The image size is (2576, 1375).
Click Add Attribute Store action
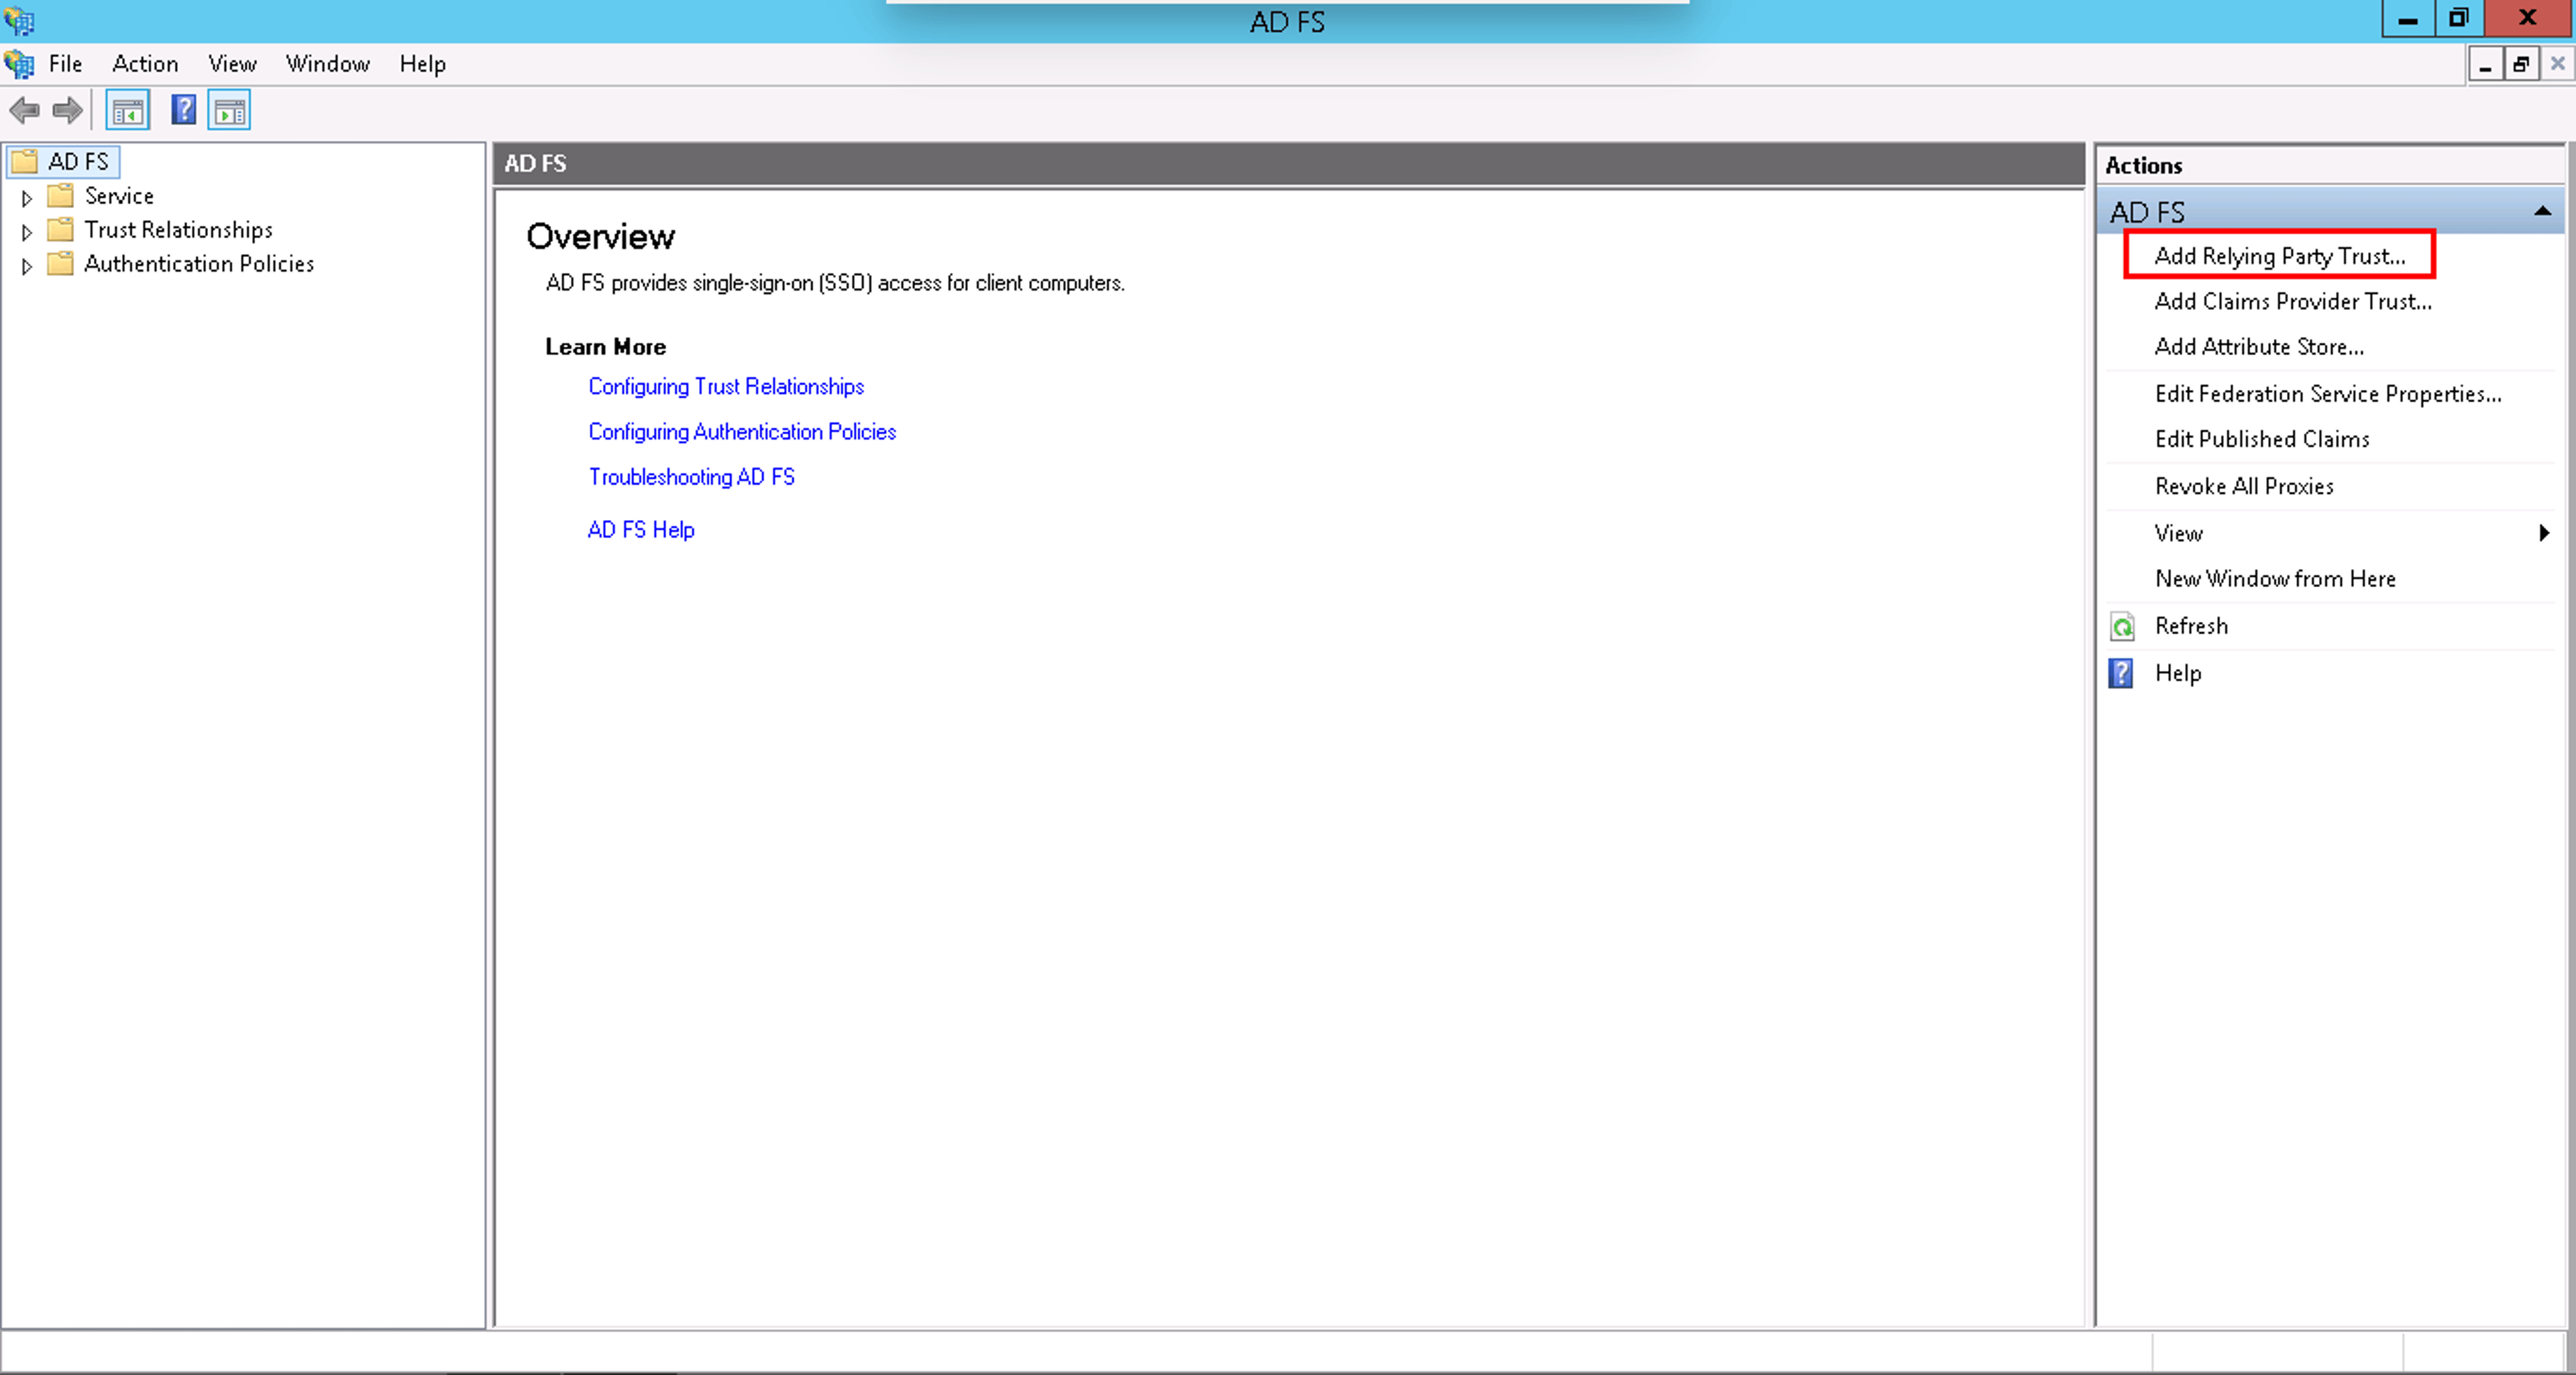2259,346
